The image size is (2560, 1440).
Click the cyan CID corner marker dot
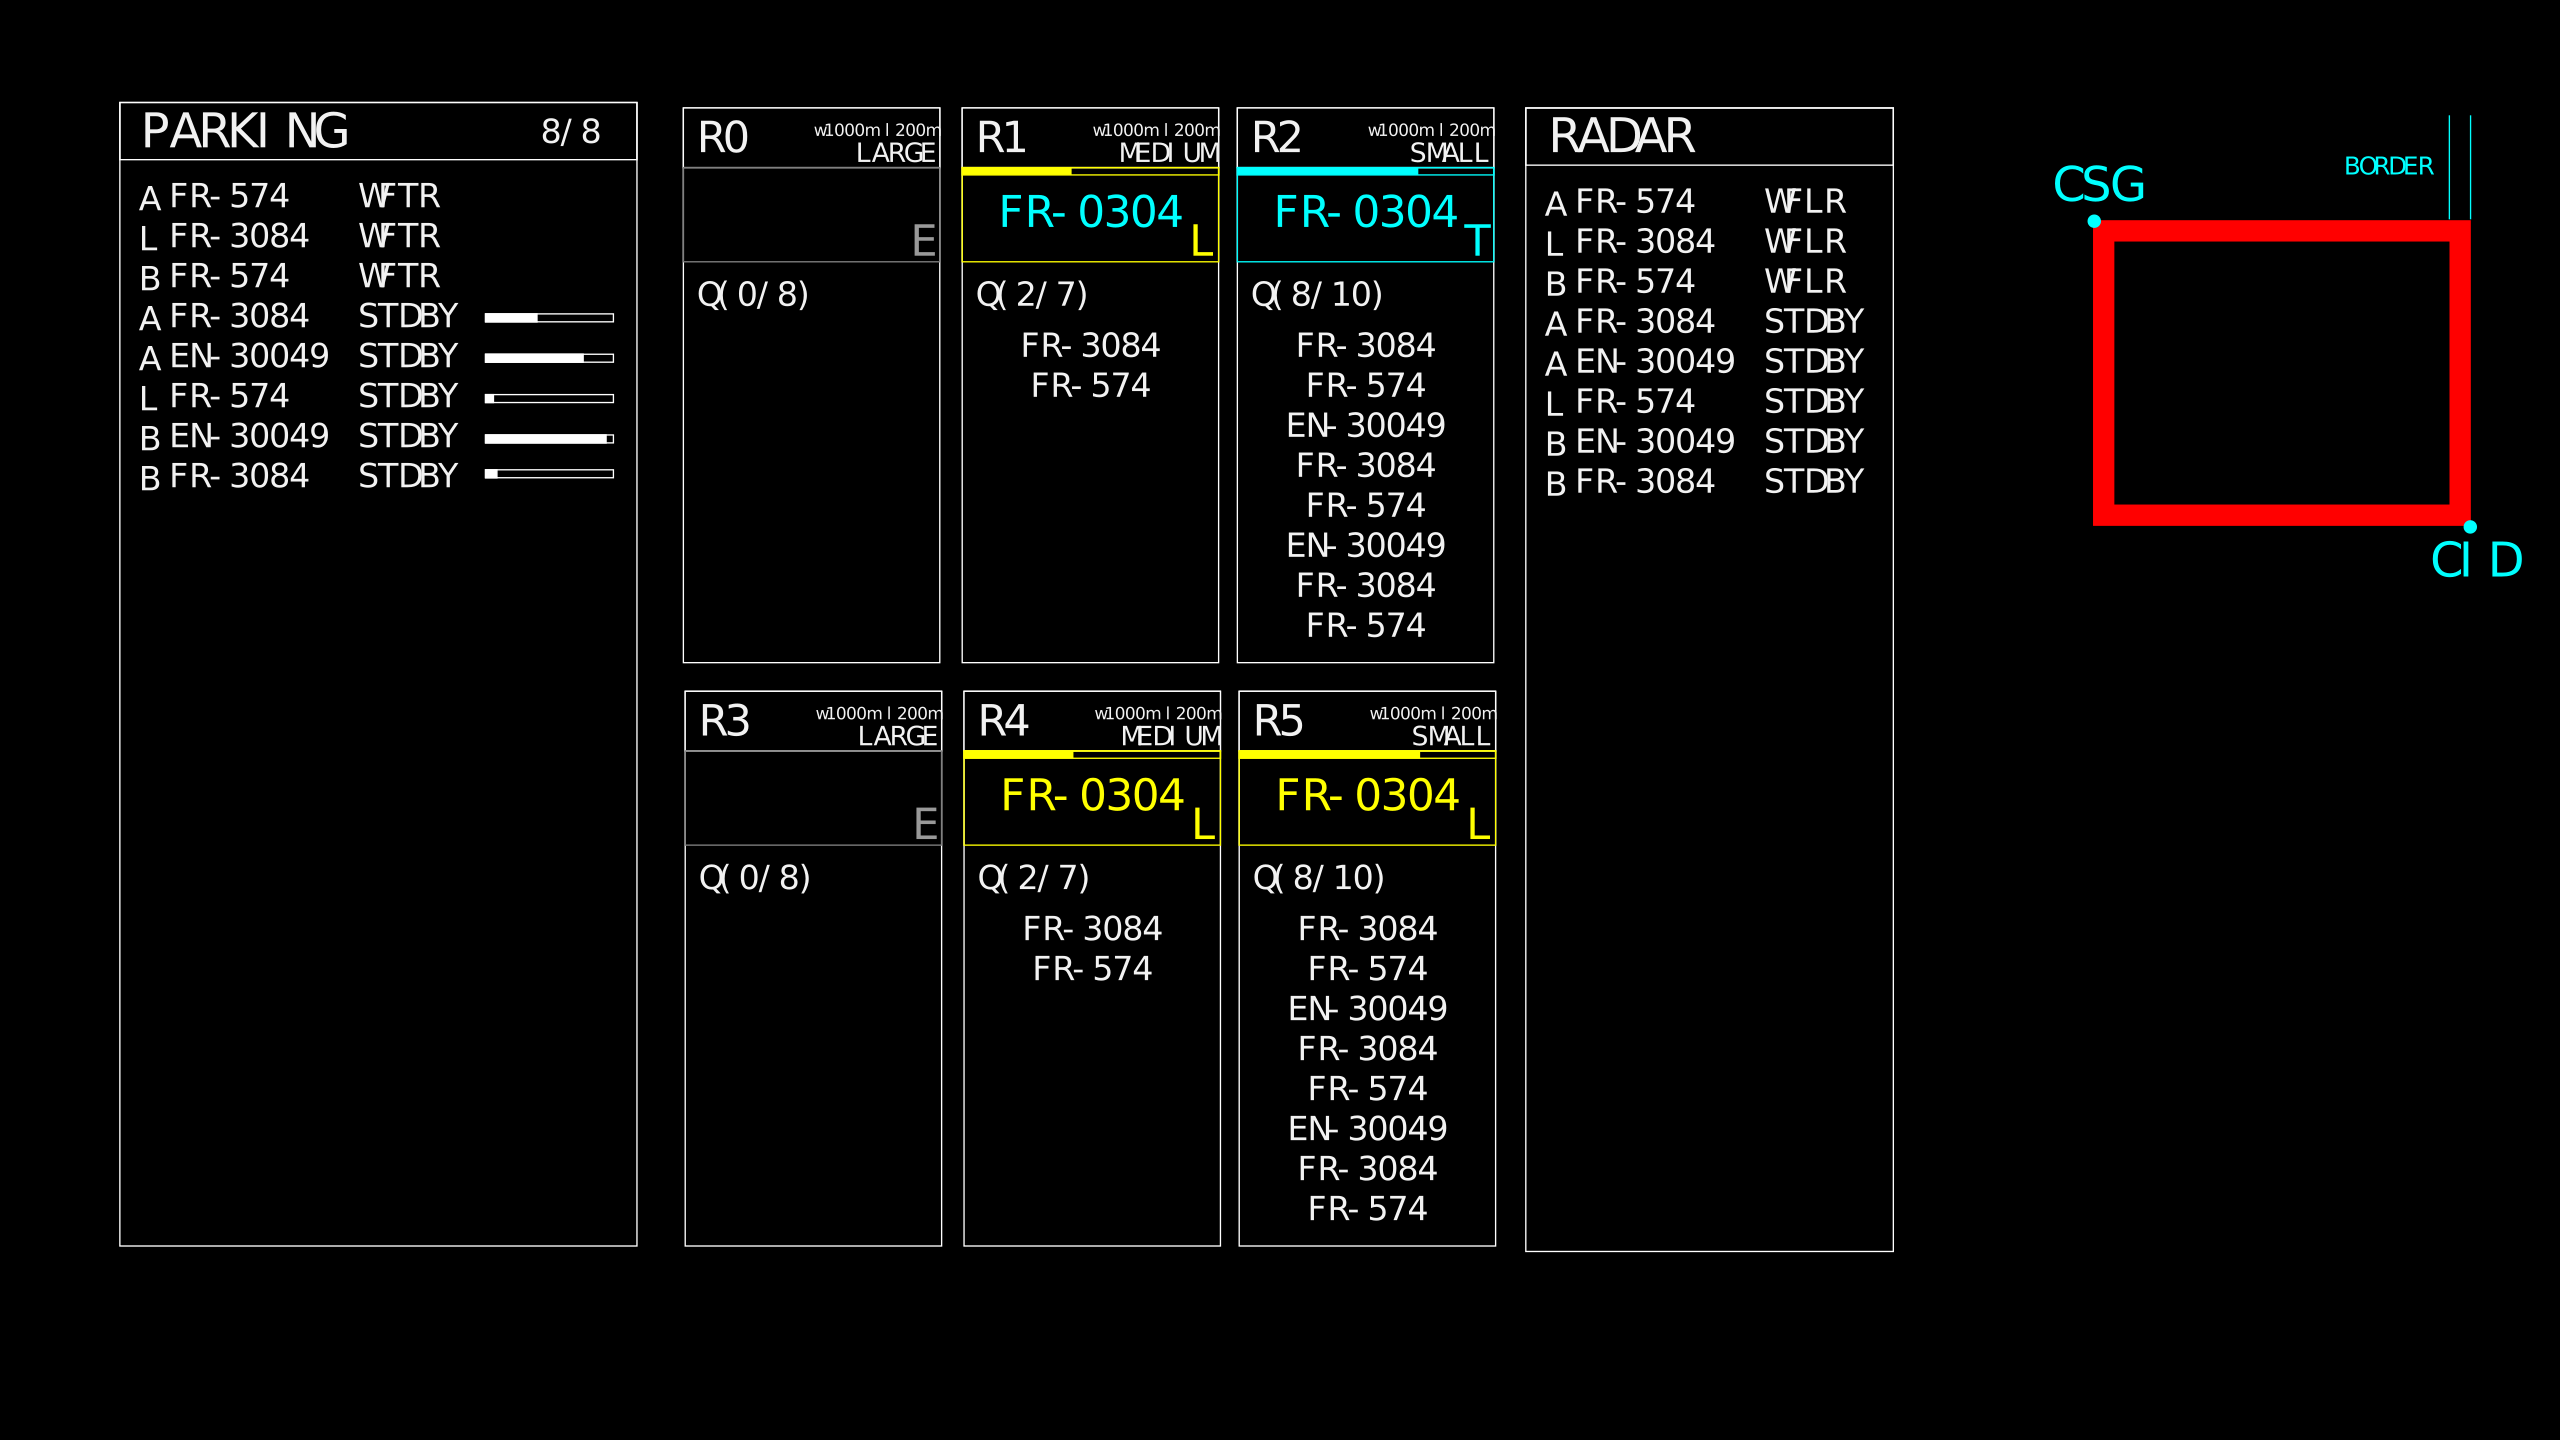click(2470, 527)
